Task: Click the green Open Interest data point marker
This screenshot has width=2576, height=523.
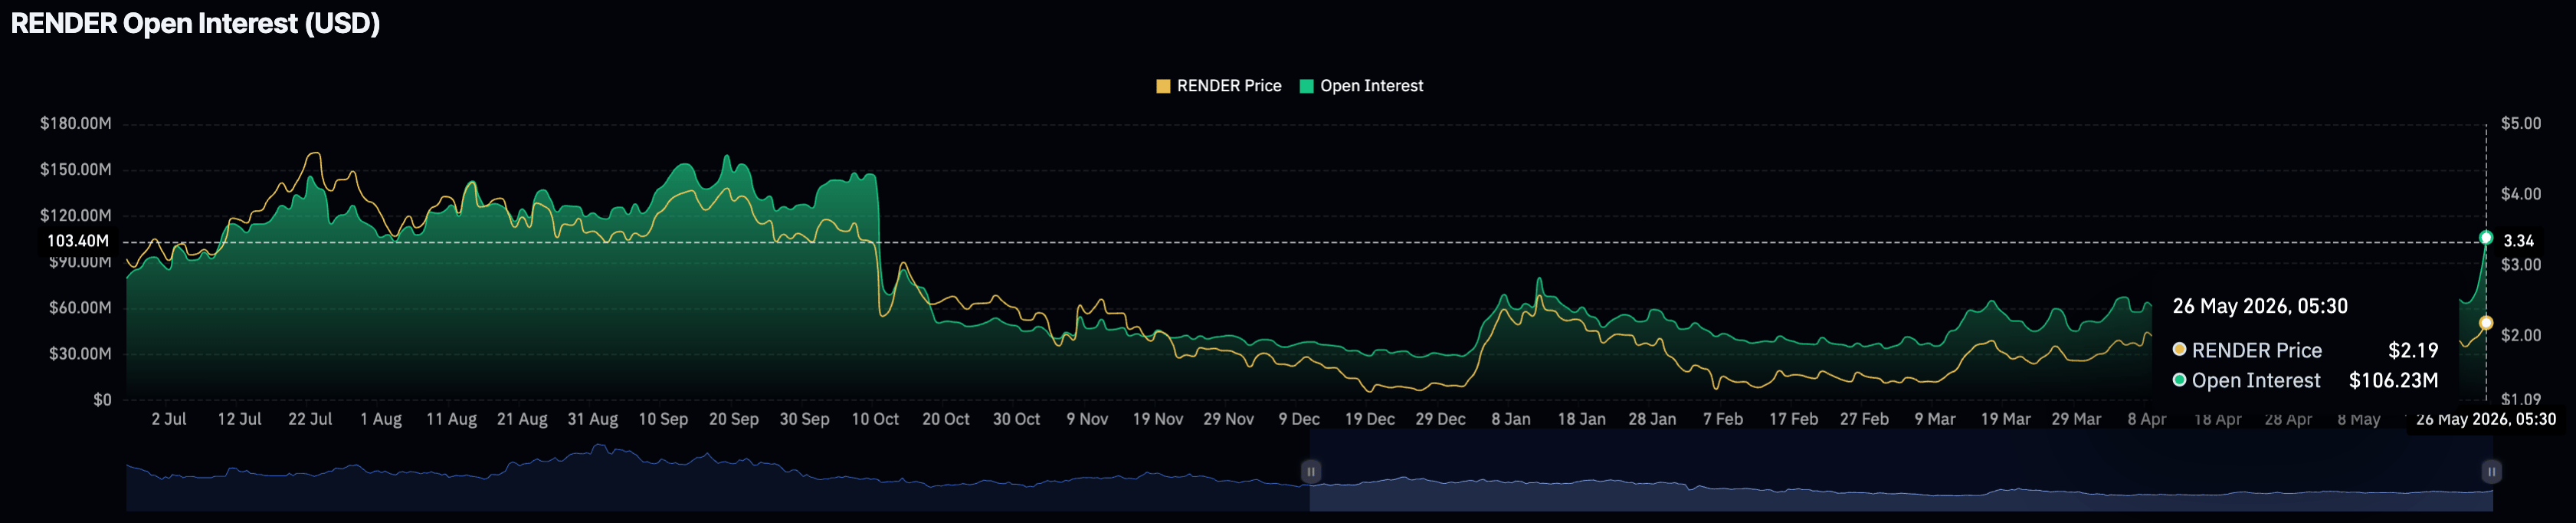Action: tap(2486, 238)
